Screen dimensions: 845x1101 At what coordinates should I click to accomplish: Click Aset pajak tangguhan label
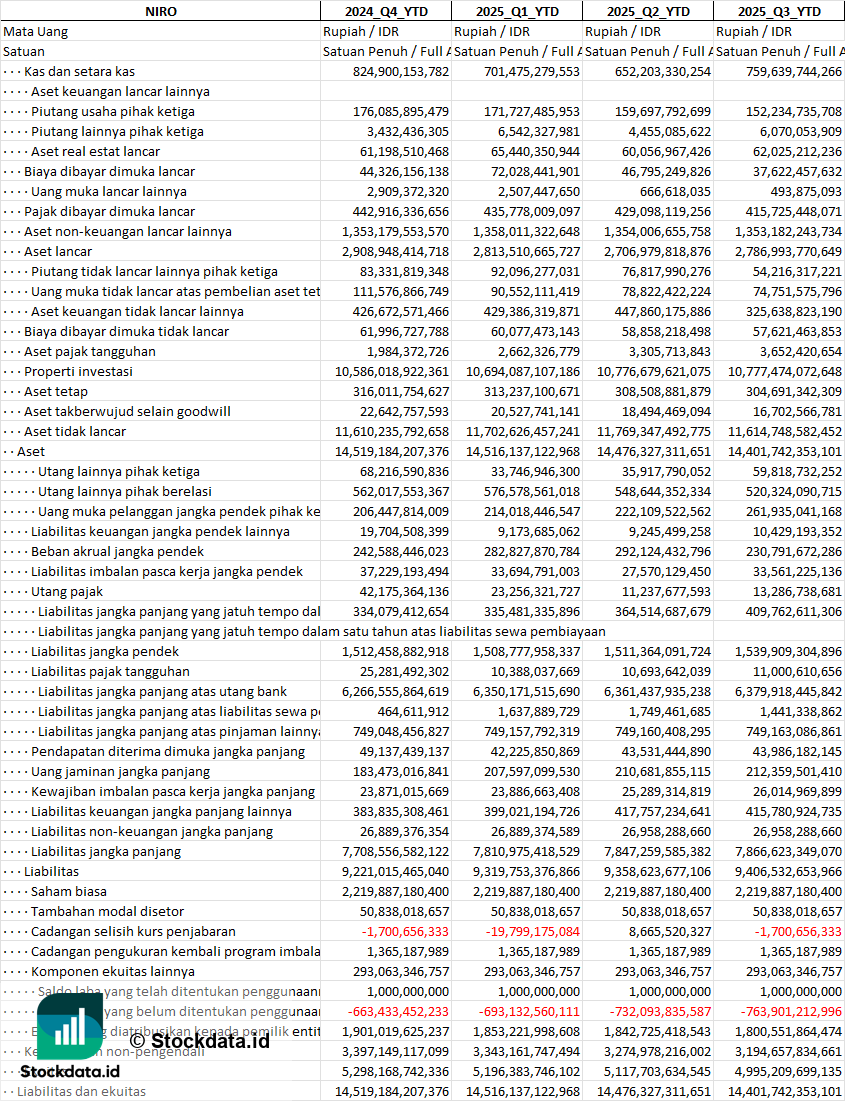90,351
